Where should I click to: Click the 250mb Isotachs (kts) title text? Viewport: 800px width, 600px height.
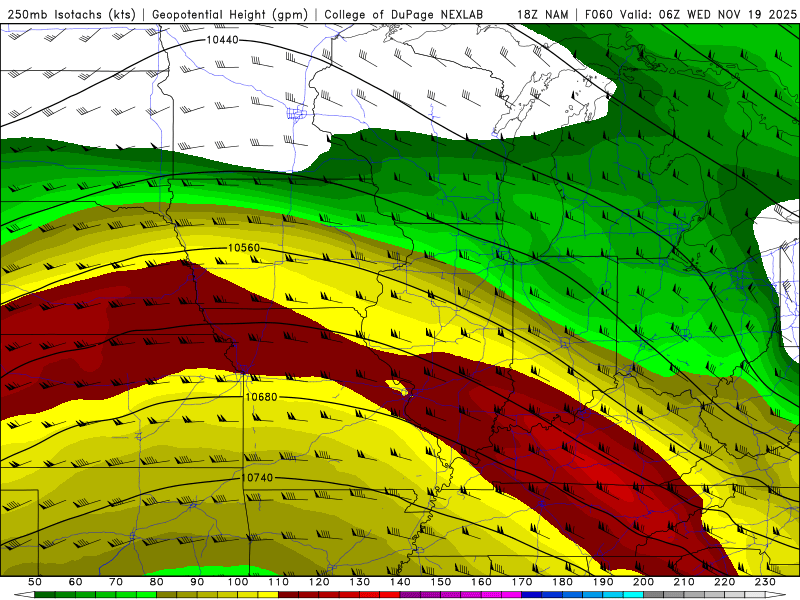71,14
